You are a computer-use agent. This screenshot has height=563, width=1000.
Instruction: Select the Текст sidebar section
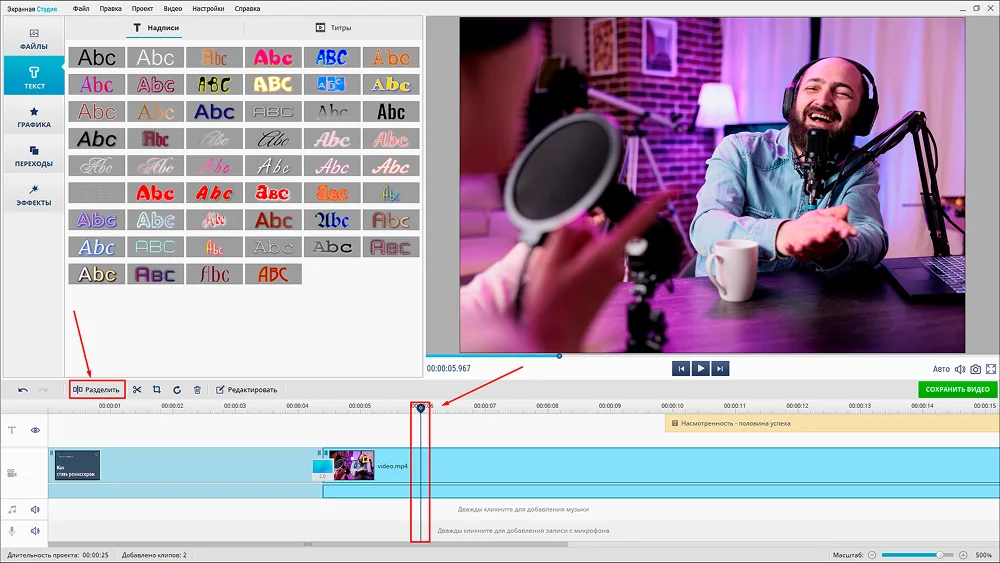click(34, 77)
